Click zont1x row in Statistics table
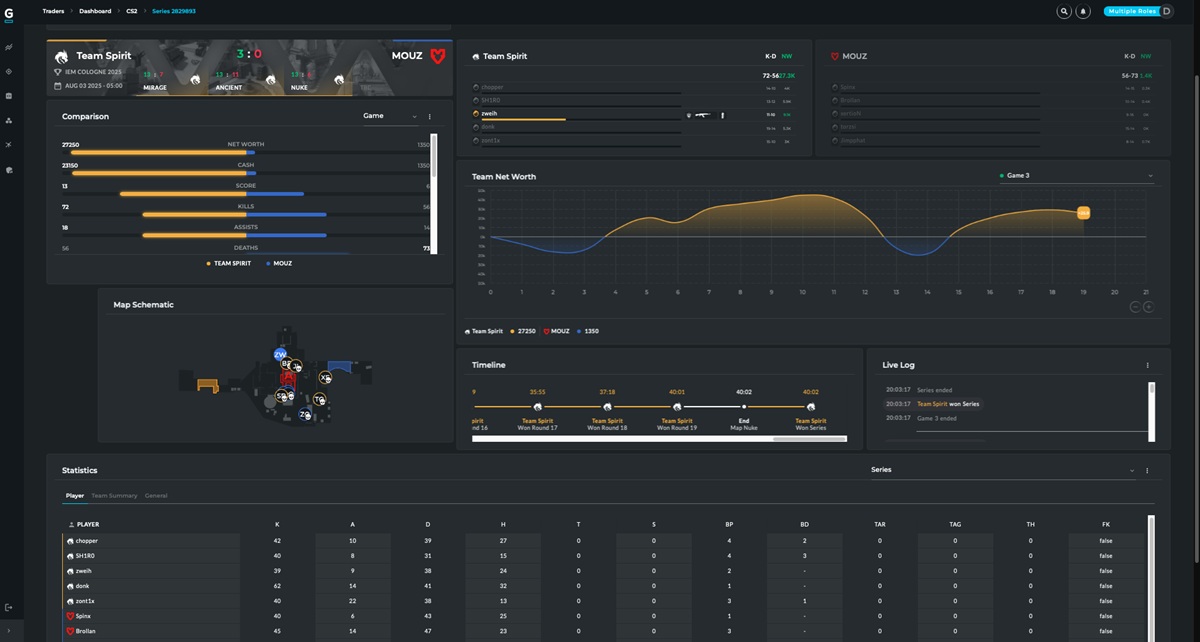Image resolution: width=1200 pixels, height=642 pixels. click(604, 601)
